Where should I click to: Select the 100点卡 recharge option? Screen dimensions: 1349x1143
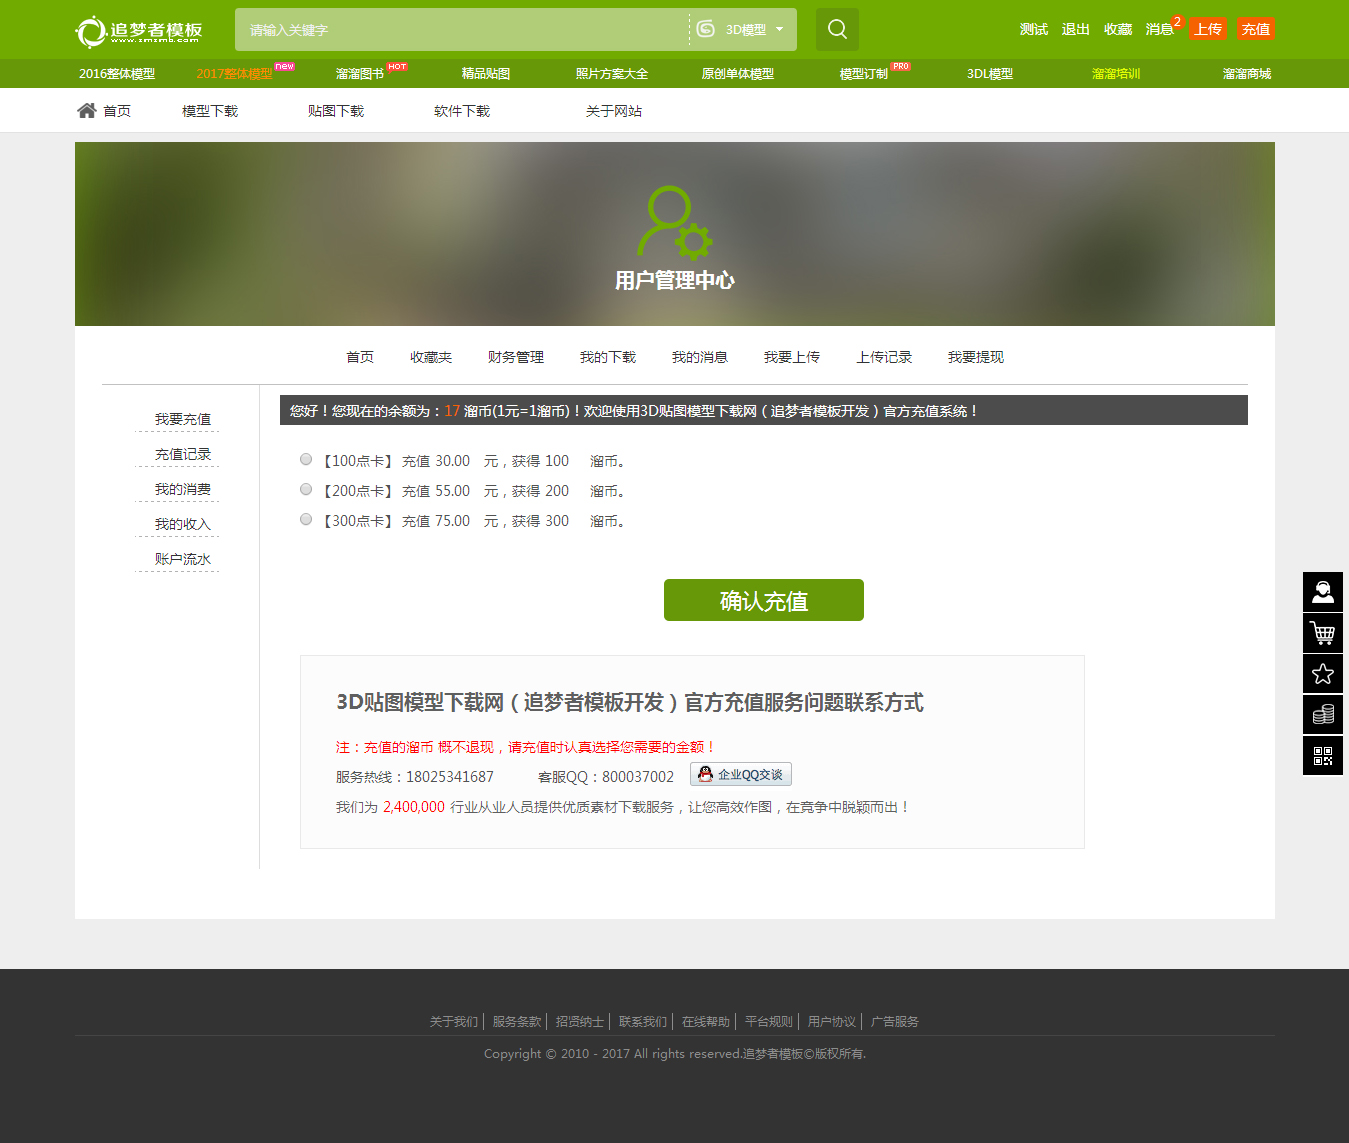point(306,460)
